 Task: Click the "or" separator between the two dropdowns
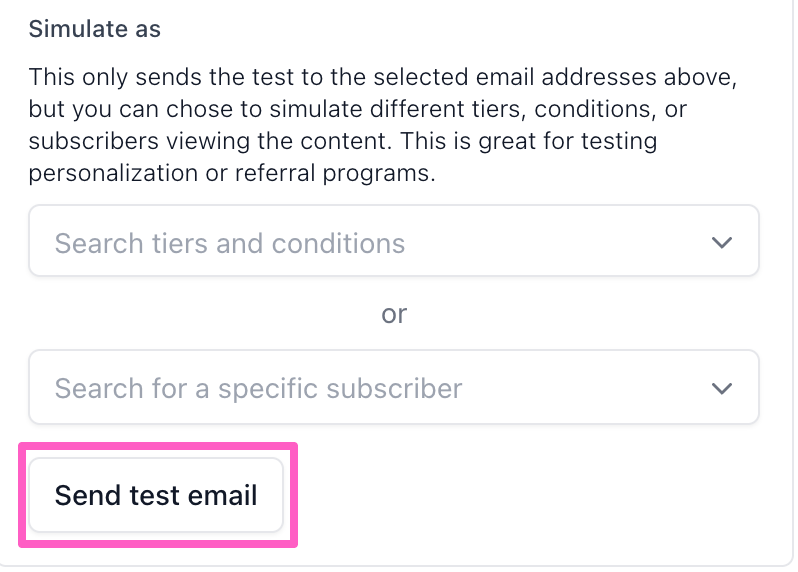(x=394, y=314)
